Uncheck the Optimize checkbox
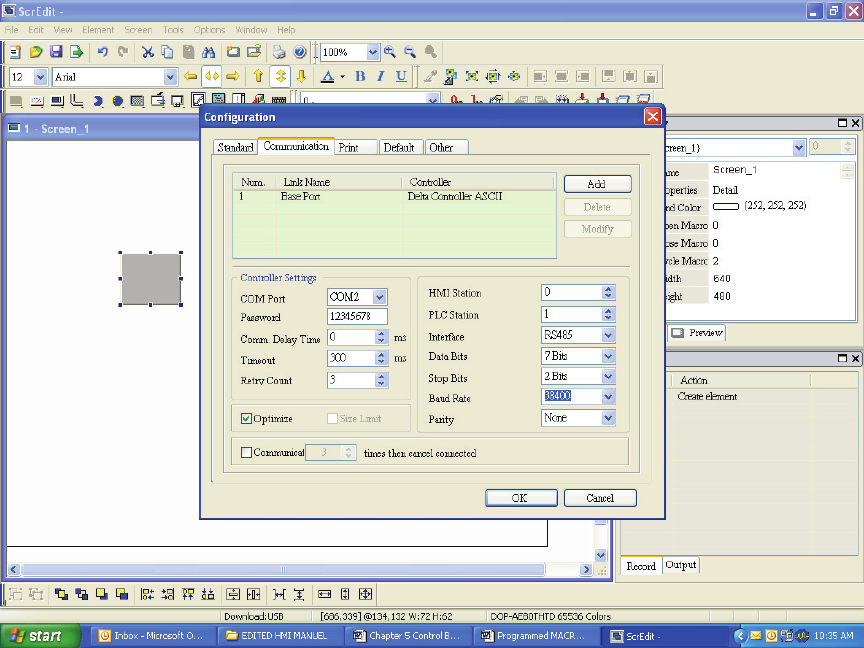This screenshot has width=864, height=648. coord(247,418)
